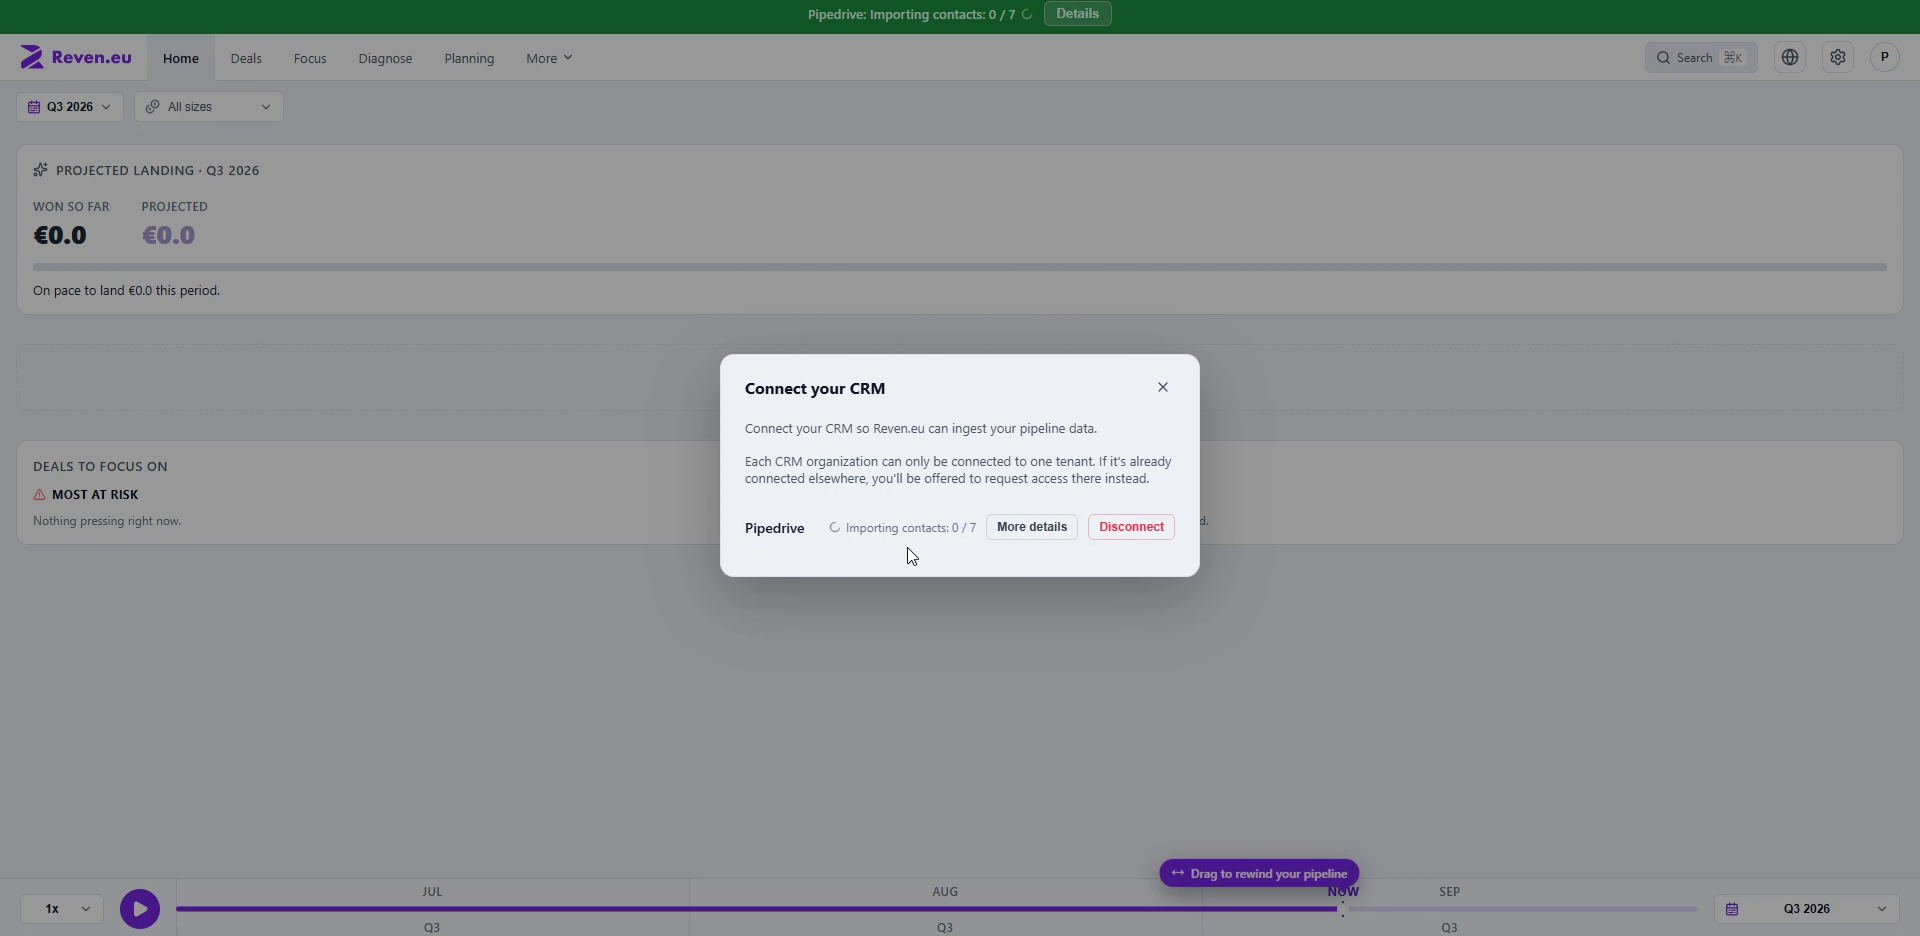Click the Disconnect button
Viewport: 1920px width, 936px height.
tap(1131, 527)
